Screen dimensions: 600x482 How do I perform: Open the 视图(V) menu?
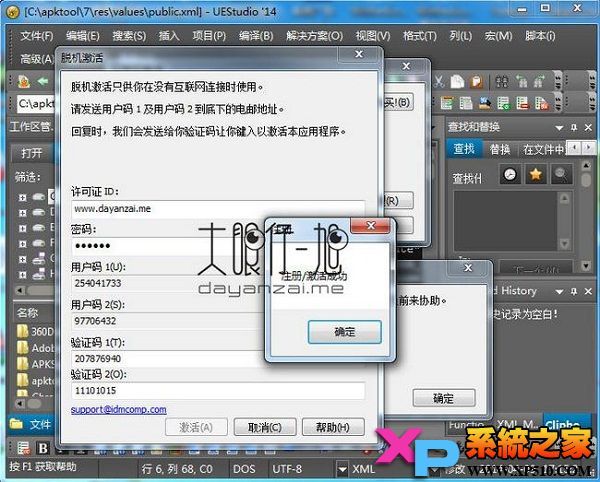(373, 36)
